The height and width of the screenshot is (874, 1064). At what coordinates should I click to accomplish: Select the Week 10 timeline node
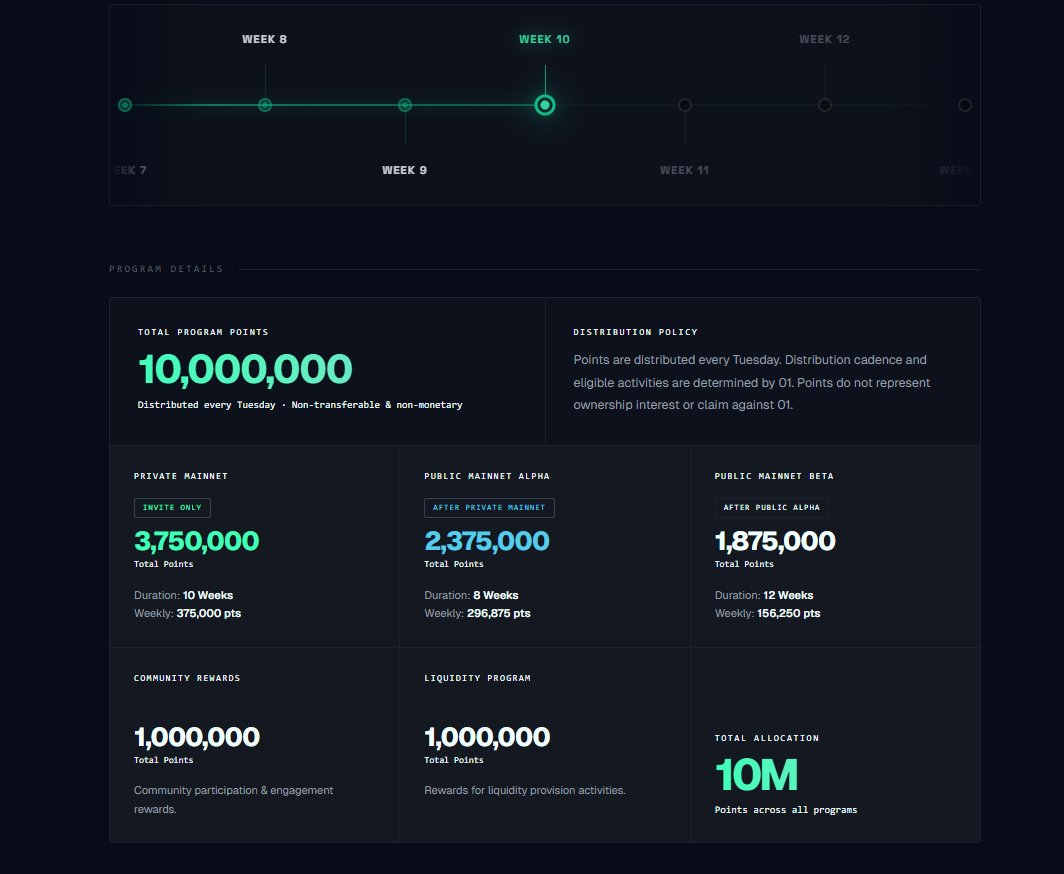pos(545,105)
